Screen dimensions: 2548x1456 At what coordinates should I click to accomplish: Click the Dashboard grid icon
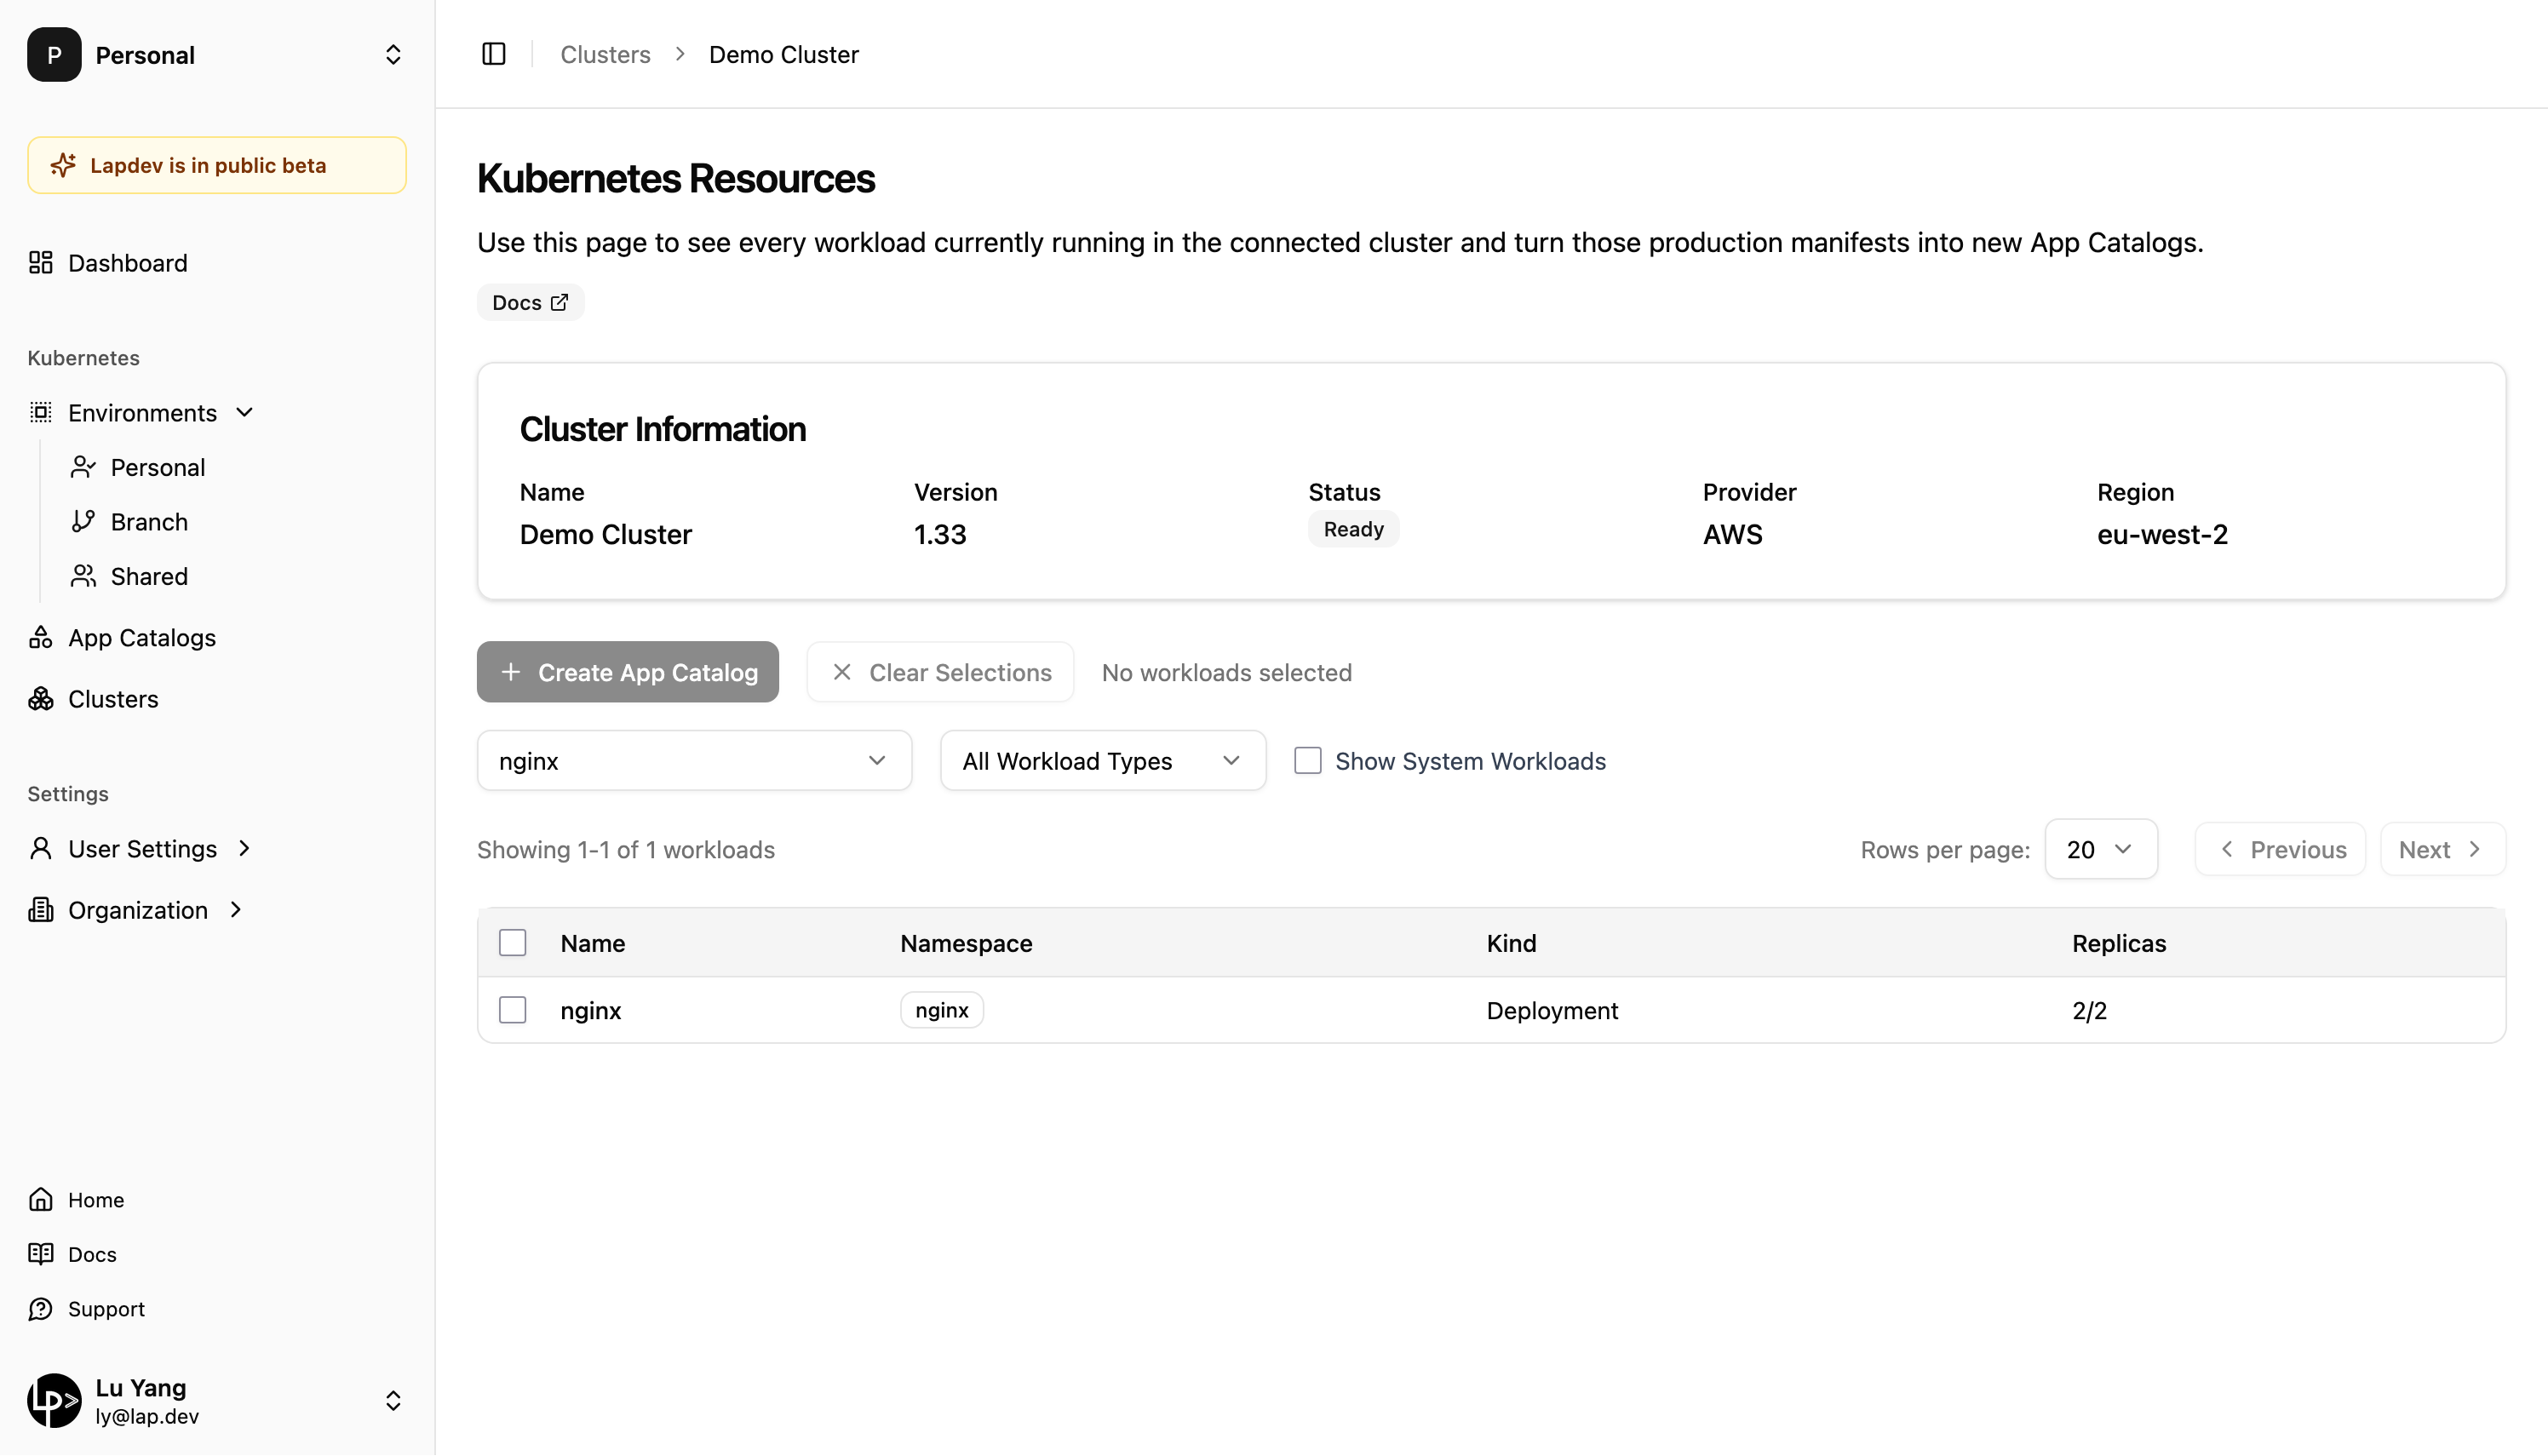click(41, 263)
